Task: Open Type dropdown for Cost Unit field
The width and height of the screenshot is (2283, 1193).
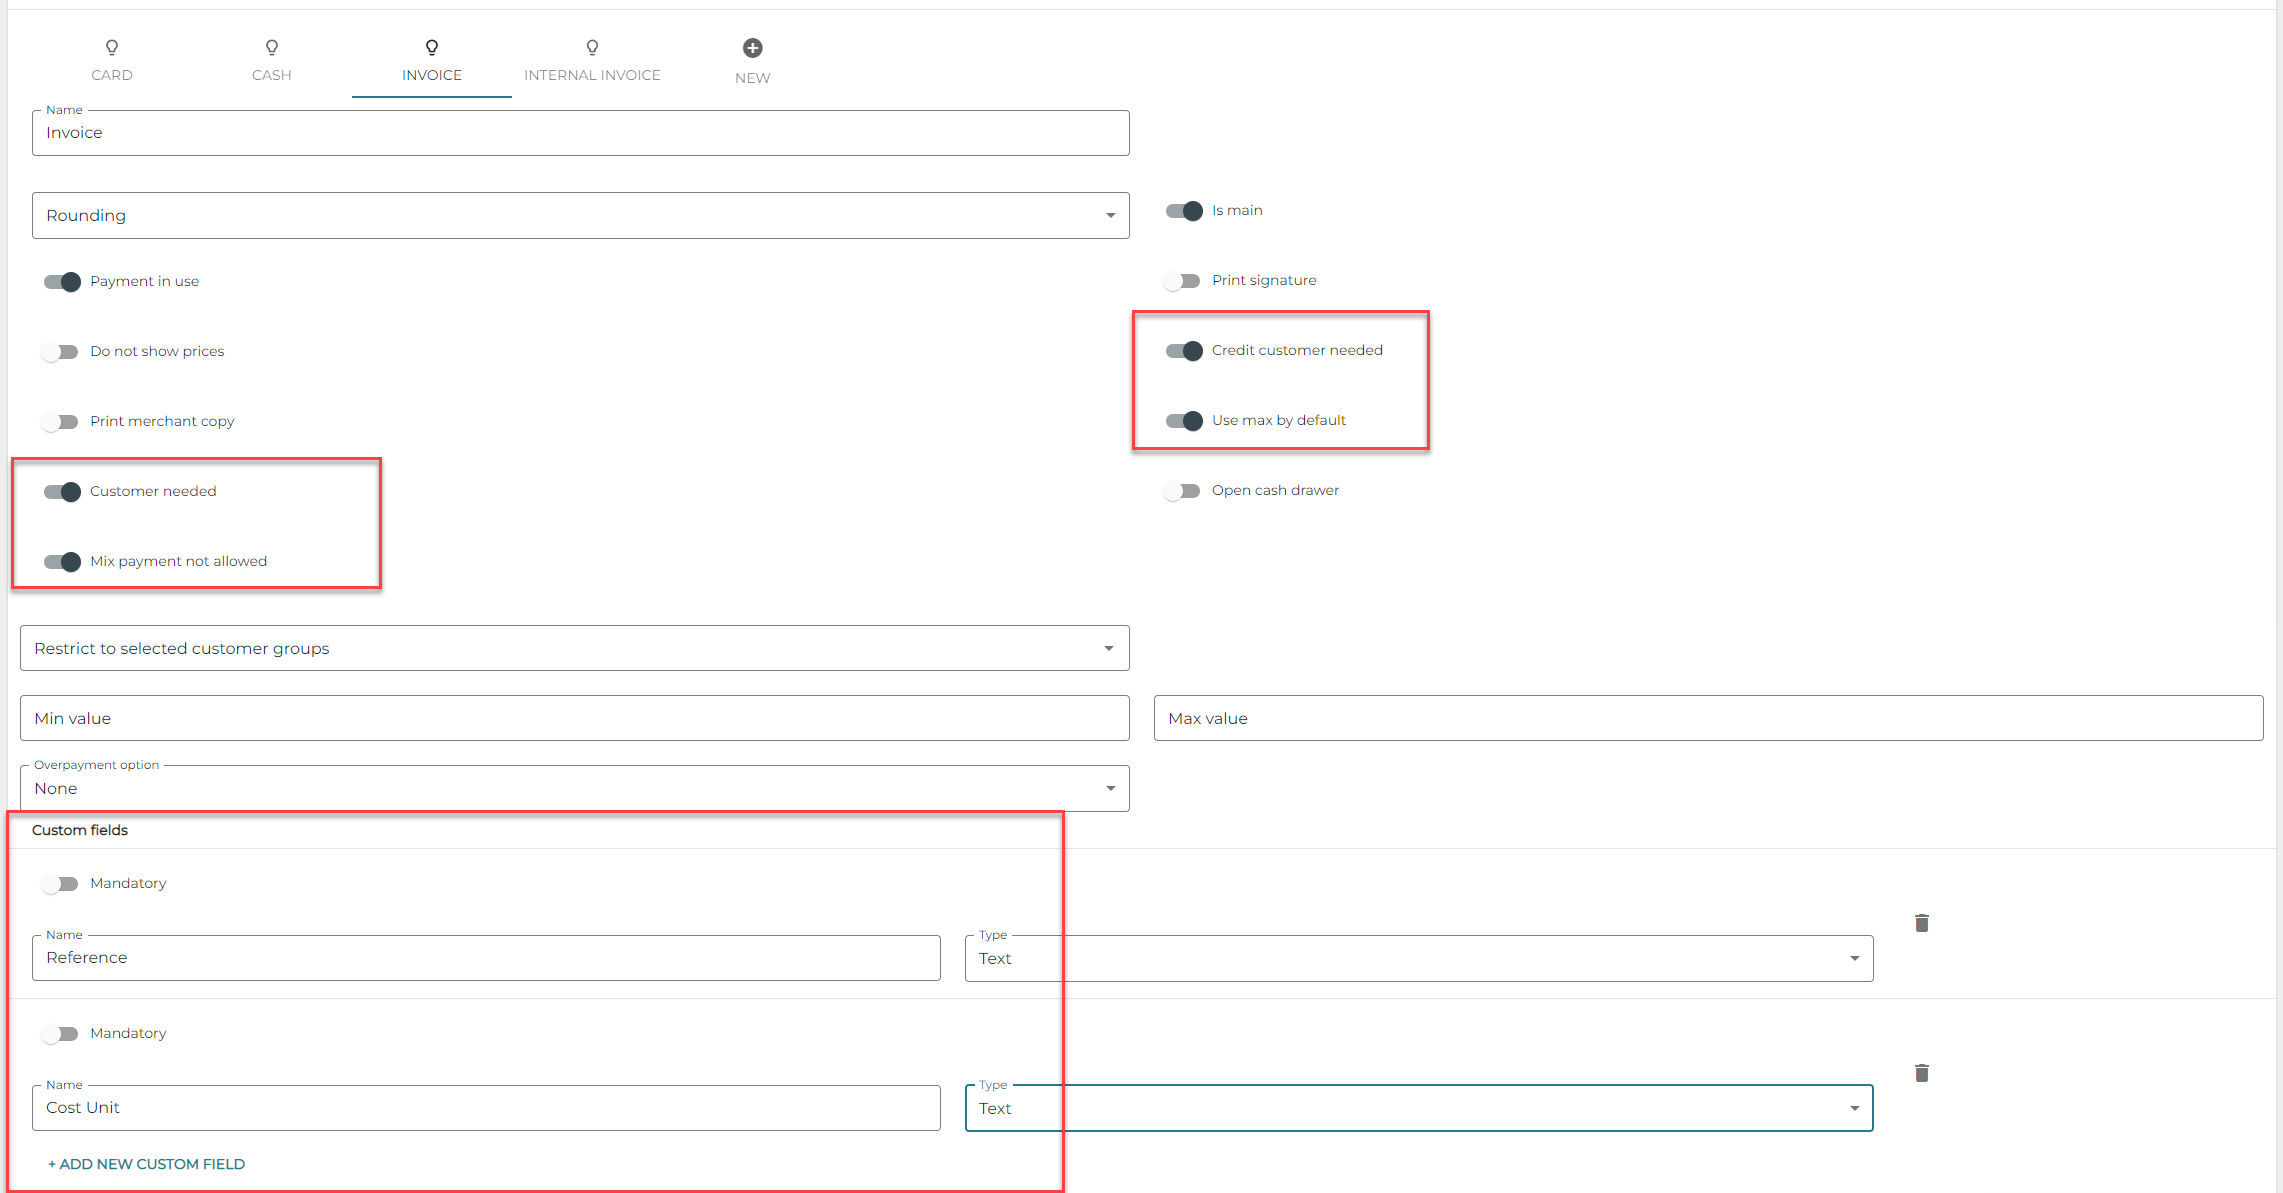Action: [x=1418, y=1108]
